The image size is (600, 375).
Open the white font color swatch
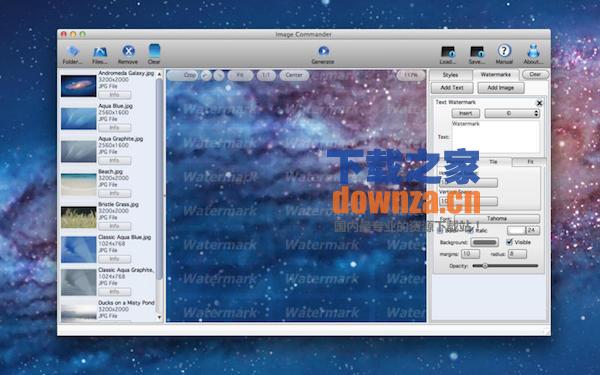pyautogui.click(x=516, y=230)
